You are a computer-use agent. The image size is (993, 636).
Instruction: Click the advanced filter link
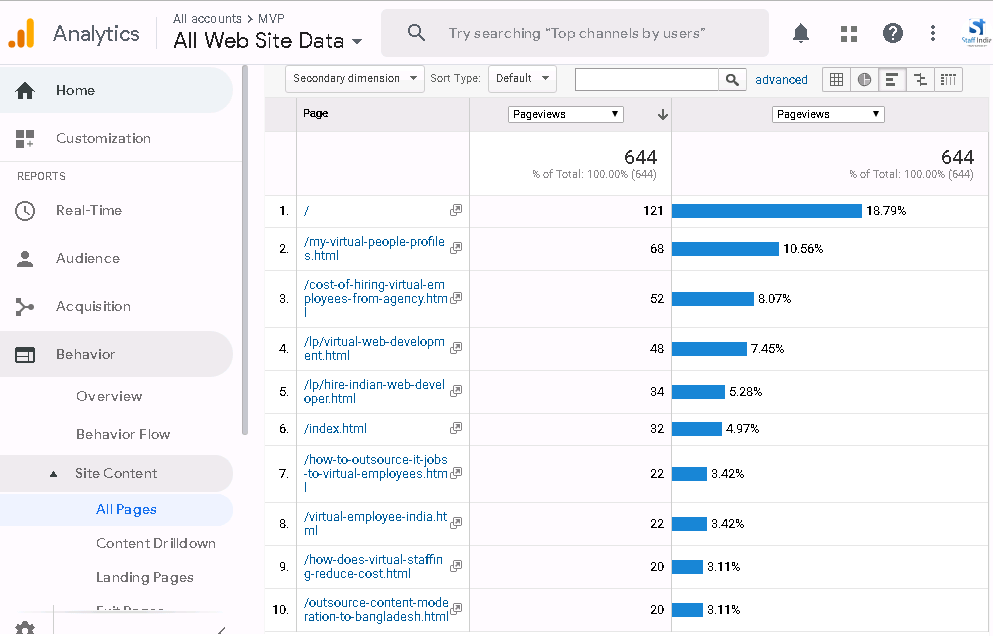(x=781, y=80)
